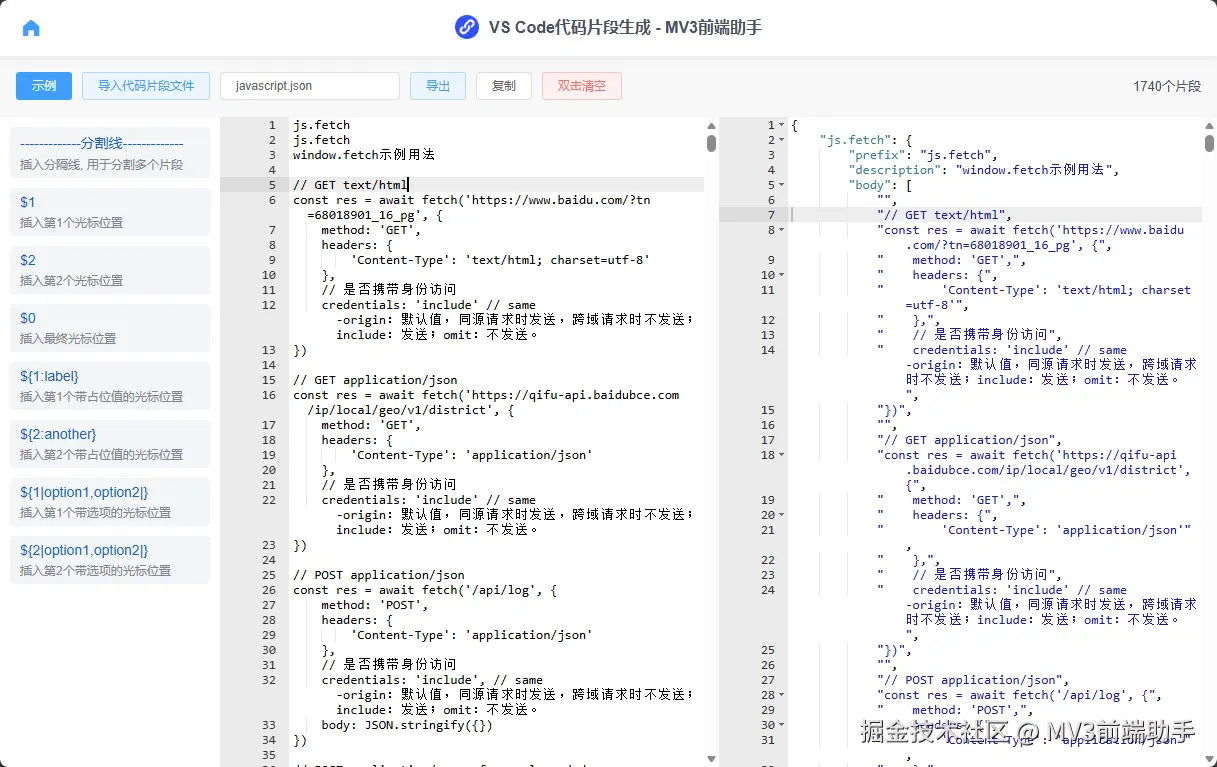Copy the output with the 复制 button
Viewport: 1217px width, 767px height.
[504, 86]
